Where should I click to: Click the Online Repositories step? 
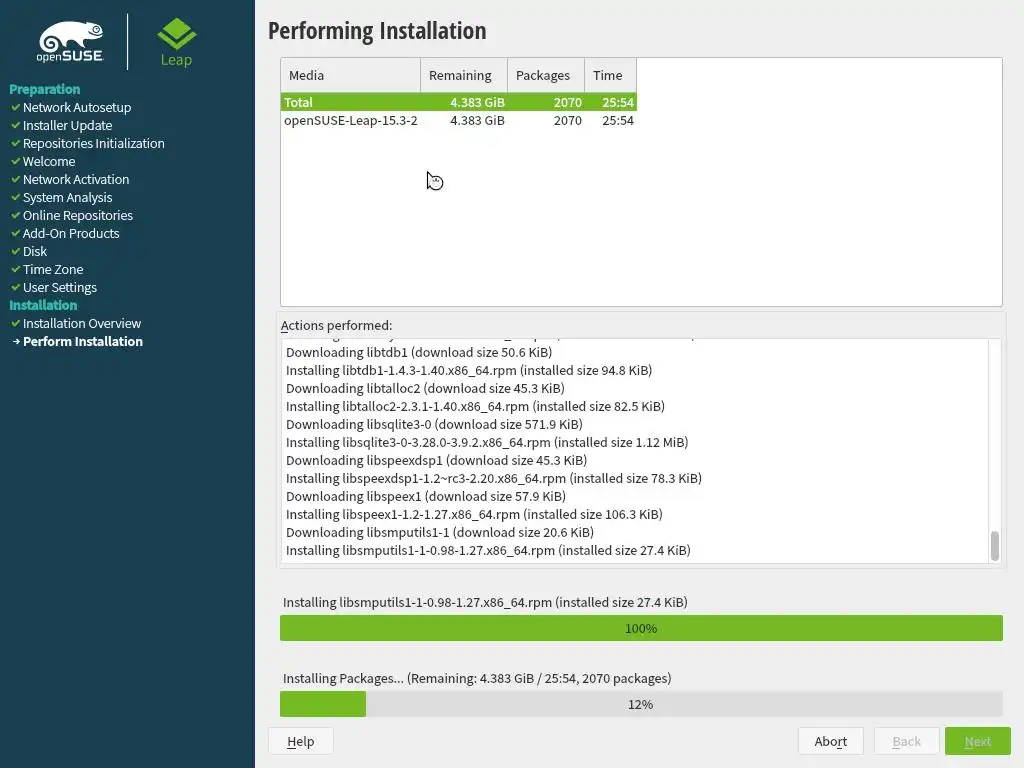pos(78,216)
